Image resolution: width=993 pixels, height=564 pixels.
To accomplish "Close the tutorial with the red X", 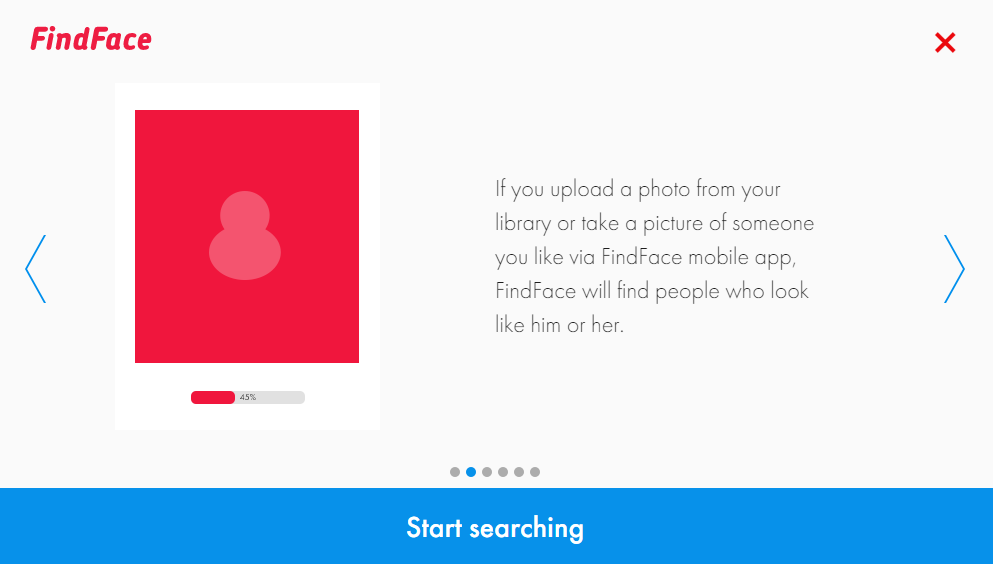I will (x=945, y=42).
